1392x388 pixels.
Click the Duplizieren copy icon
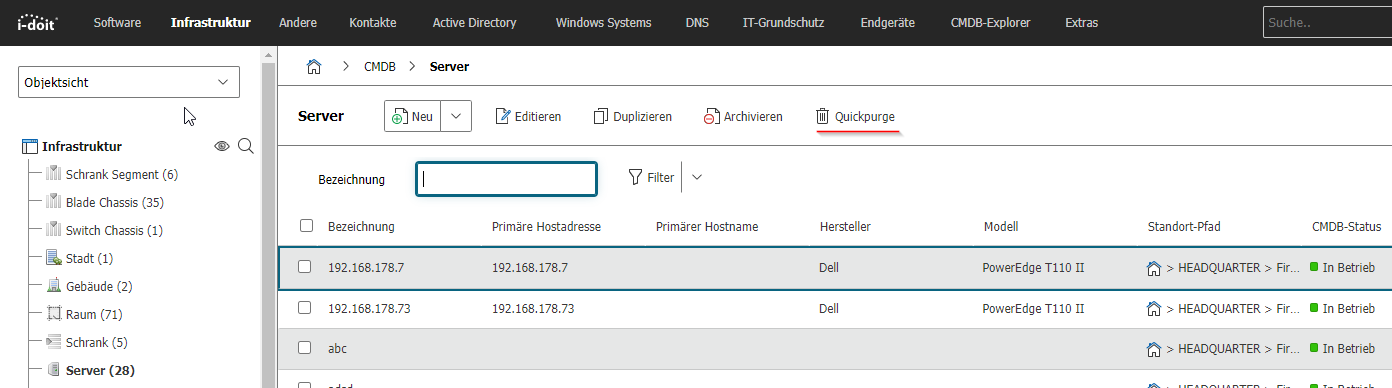[601, 117]
